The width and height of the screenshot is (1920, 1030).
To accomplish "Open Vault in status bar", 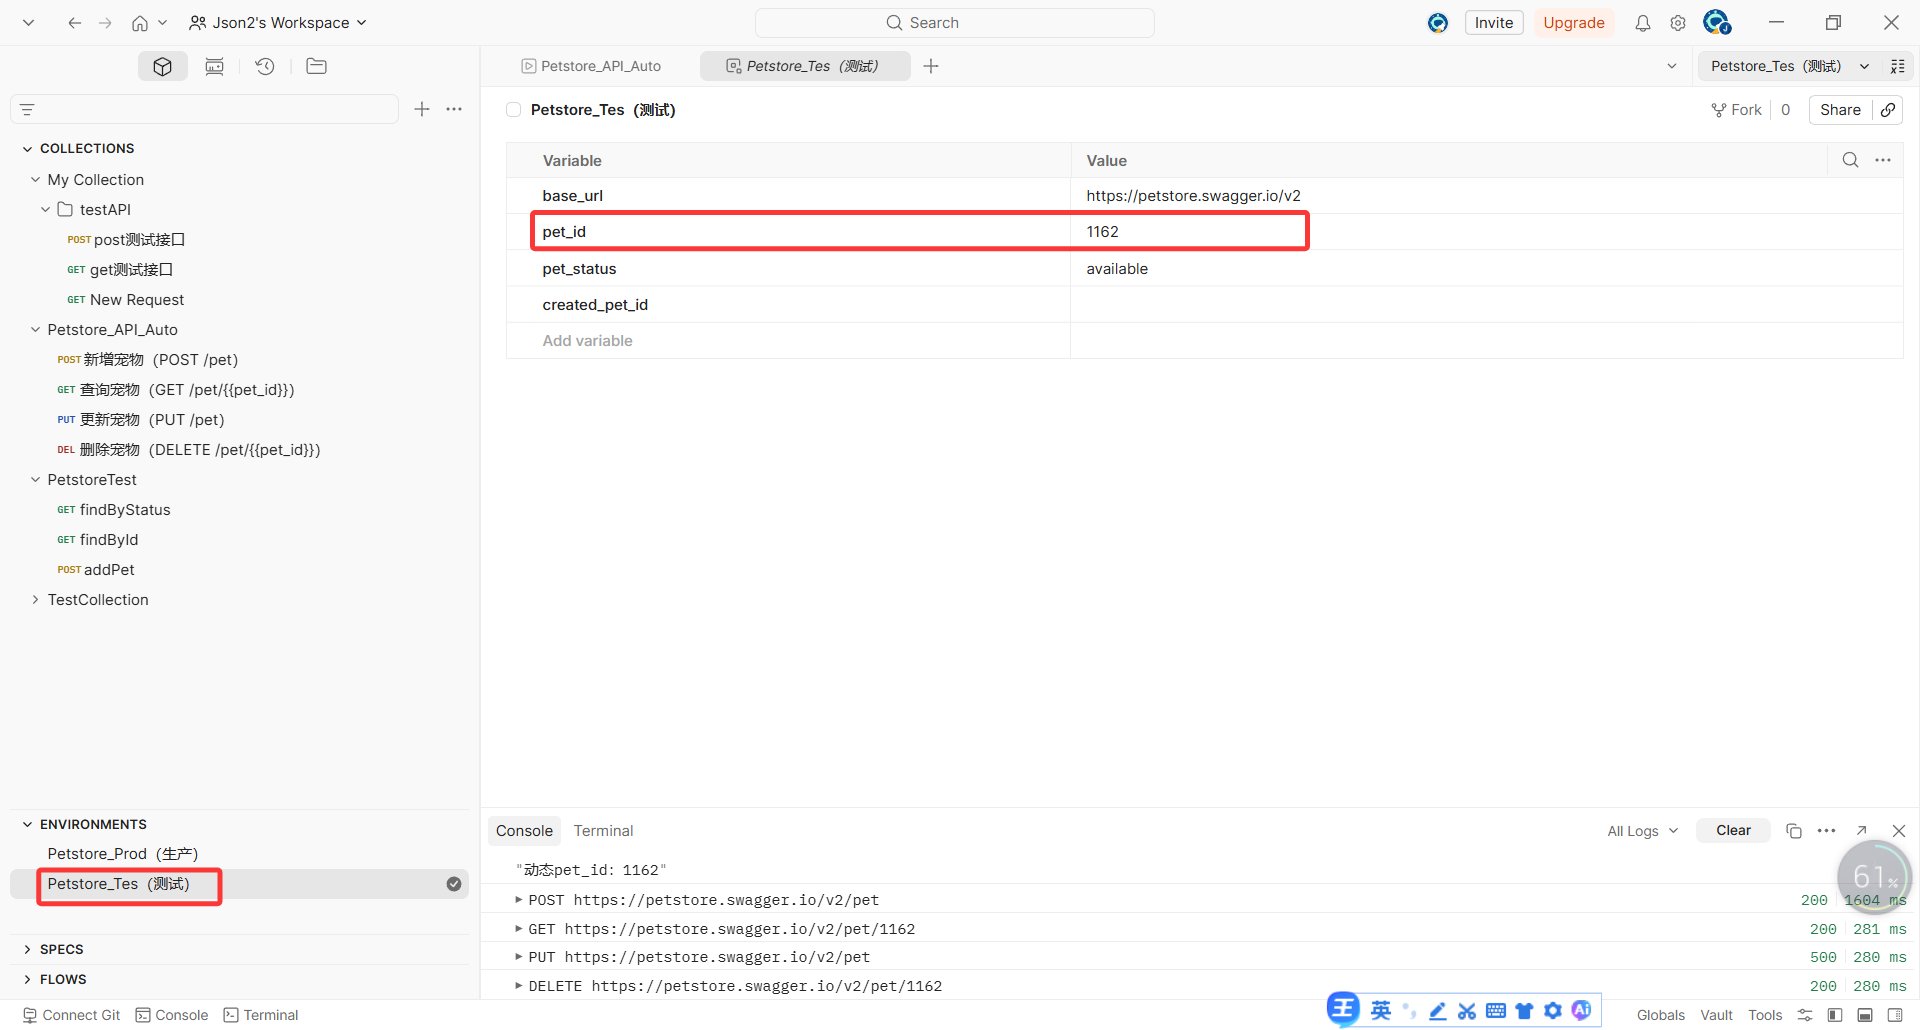I will 1716,1015.
